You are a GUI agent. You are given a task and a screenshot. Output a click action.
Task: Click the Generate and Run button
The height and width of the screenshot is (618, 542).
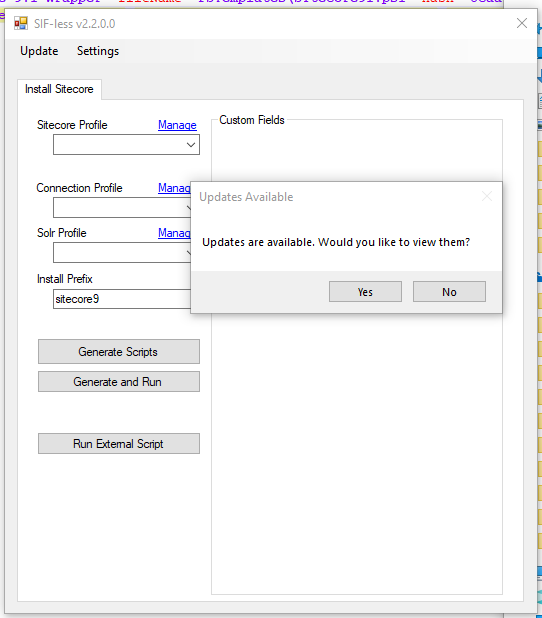click(119, 382)
